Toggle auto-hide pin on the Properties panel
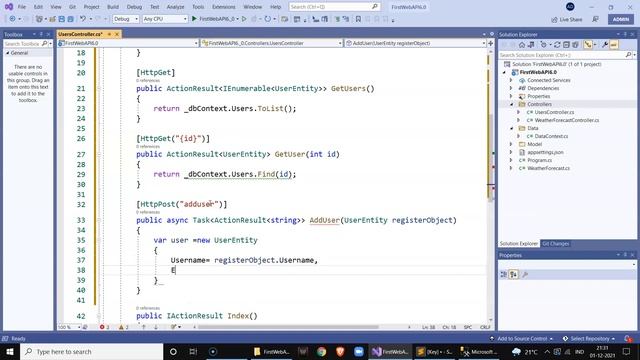The height and width of the screenshot is (360, 640). point(625,255)
